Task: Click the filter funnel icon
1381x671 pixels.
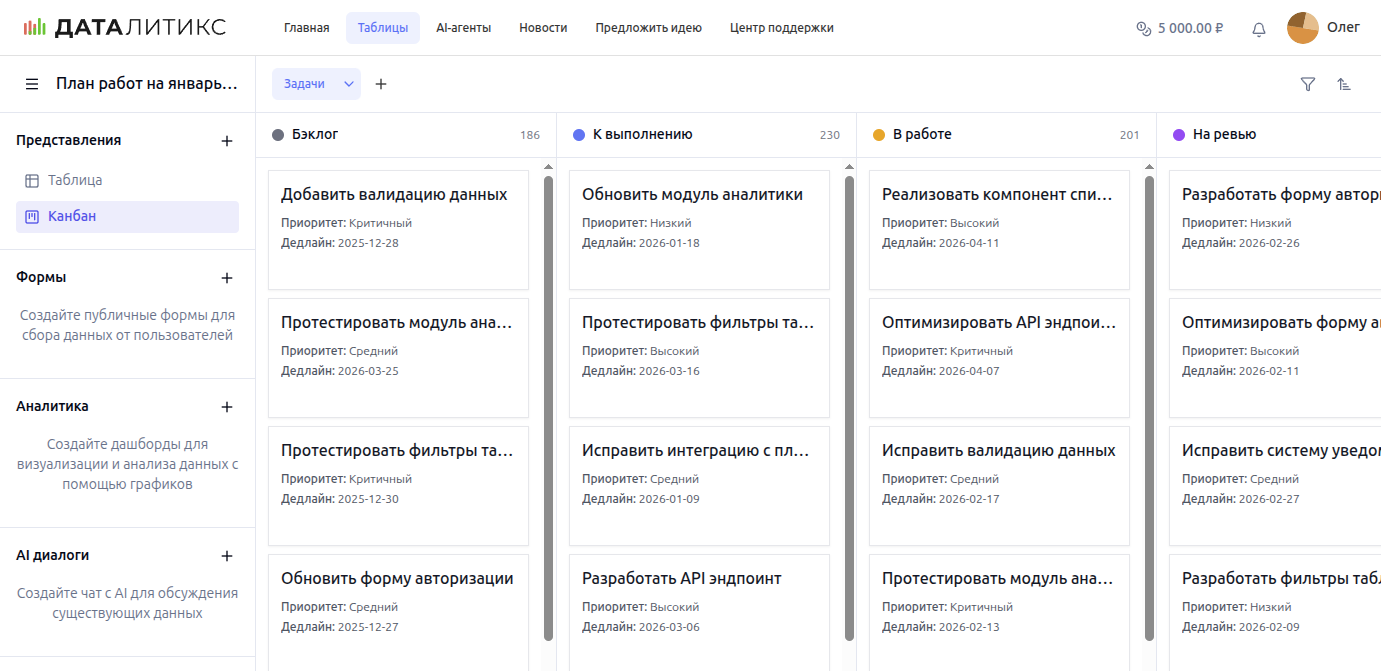Action: tap(1307, 85)
